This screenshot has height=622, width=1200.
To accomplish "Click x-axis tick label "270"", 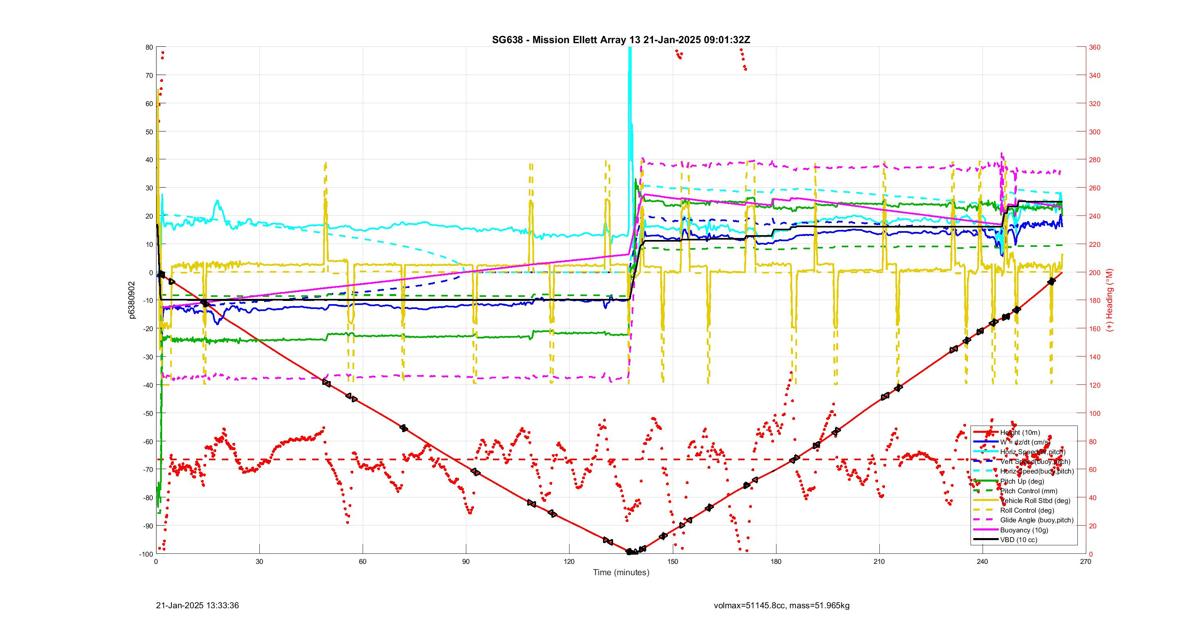I will point(1085,562).
